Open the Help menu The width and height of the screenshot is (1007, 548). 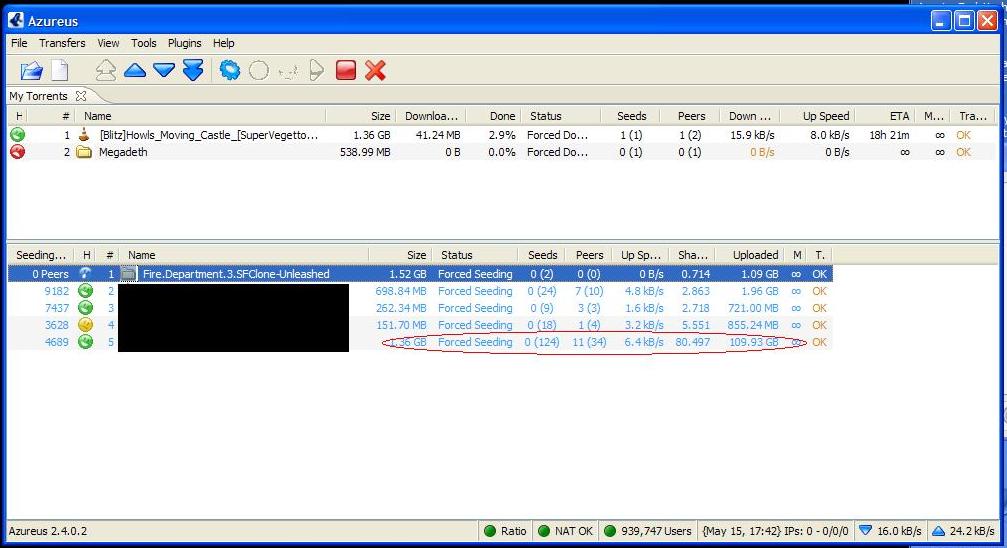coord(223,43)
